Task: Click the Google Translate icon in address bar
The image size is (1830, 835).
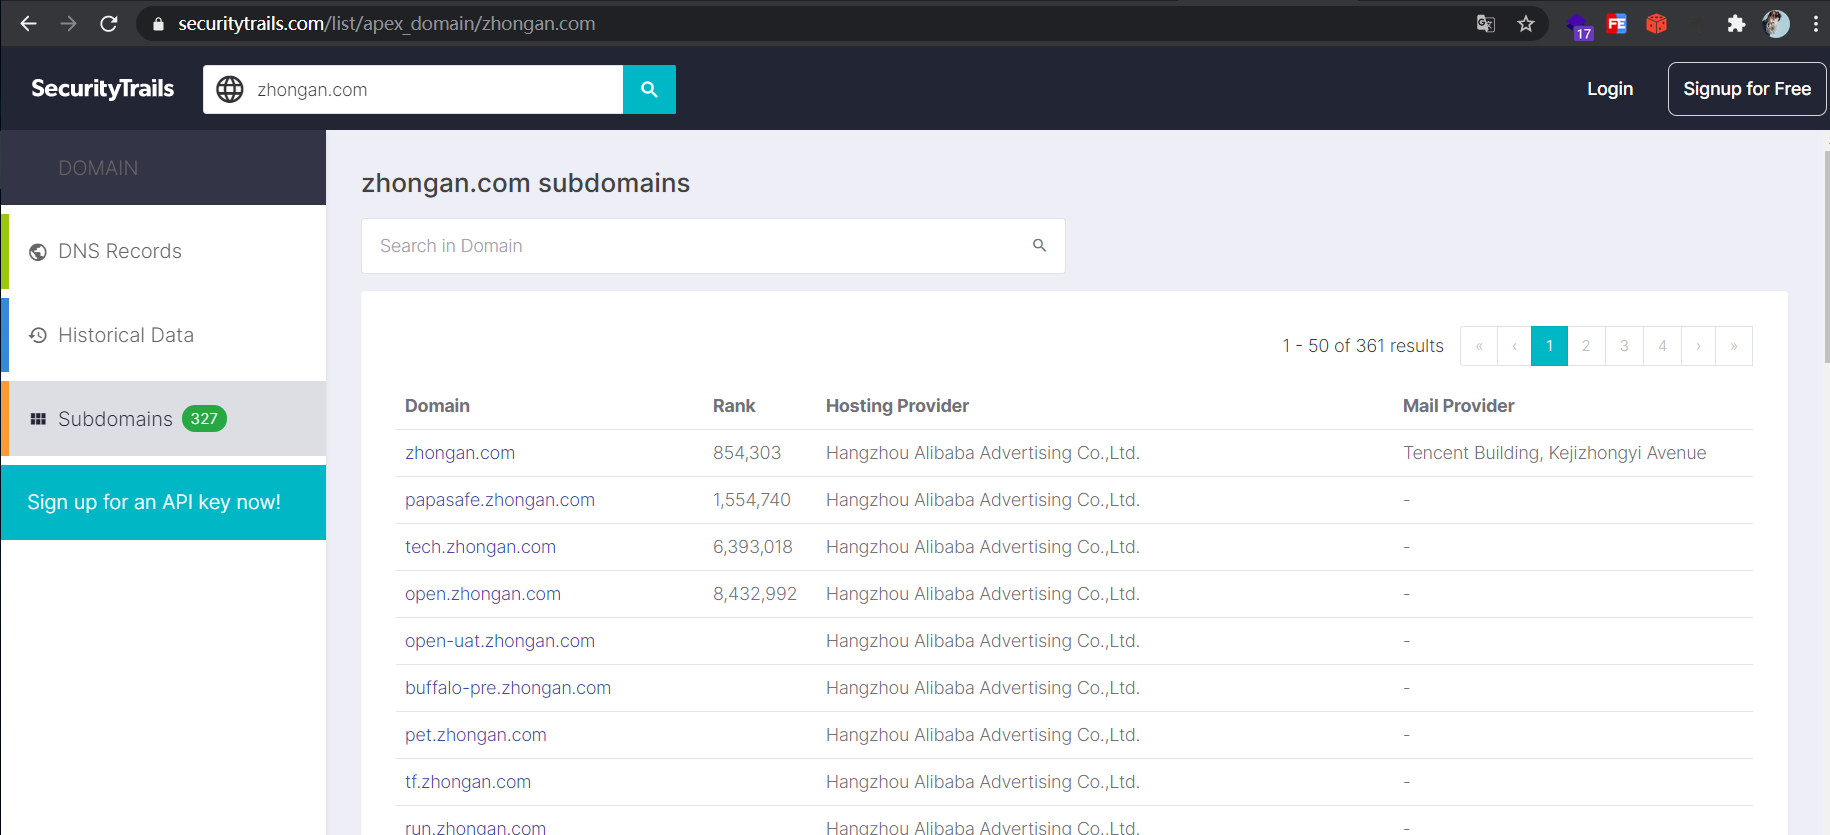Action: [x=1486, y=24]
